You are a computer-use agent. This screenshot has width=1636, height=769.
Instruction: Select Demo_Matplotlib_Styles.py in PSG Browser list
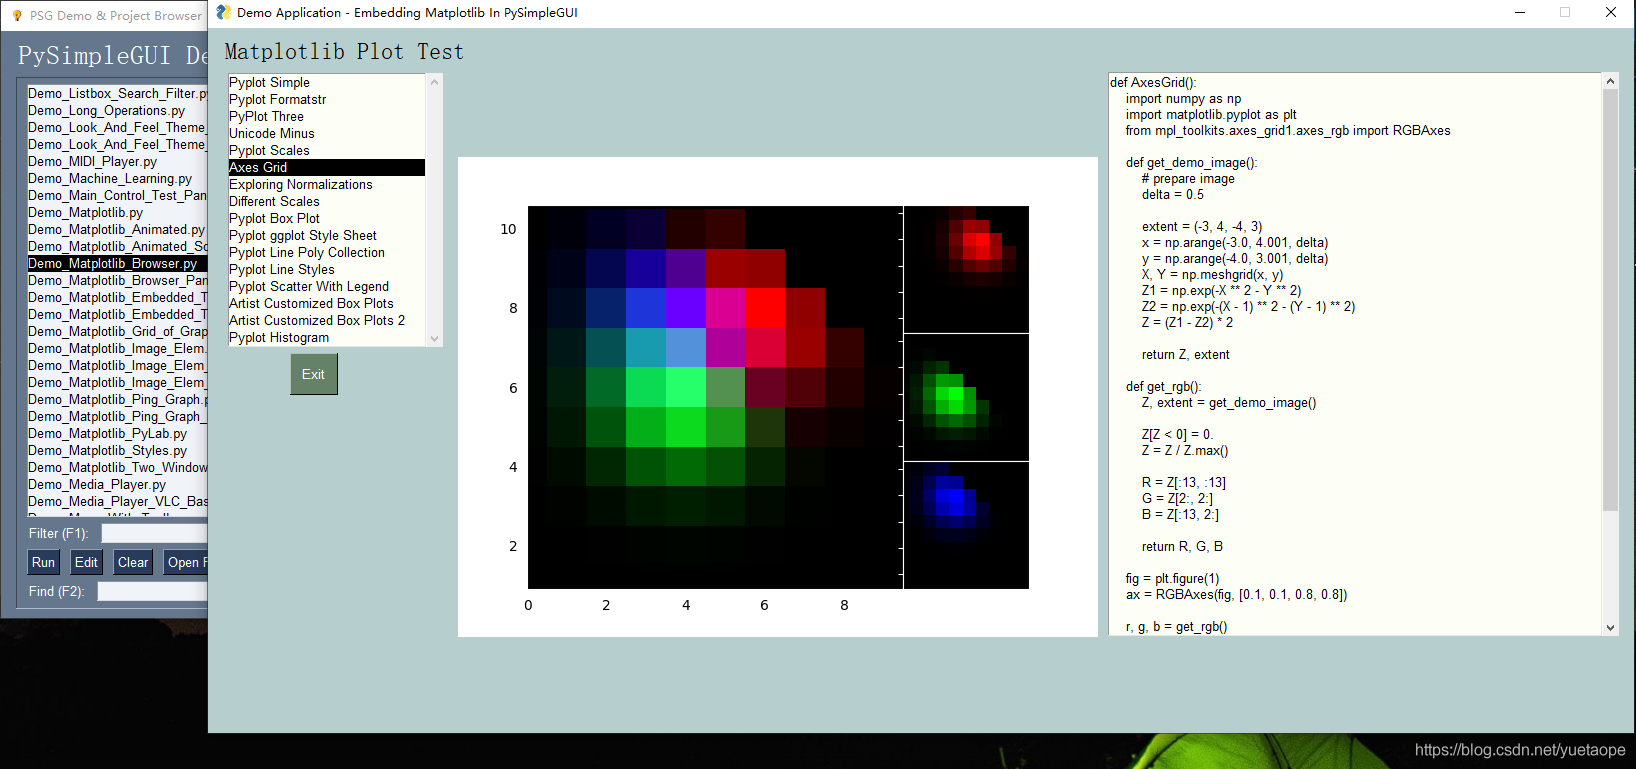coord(117,450)
